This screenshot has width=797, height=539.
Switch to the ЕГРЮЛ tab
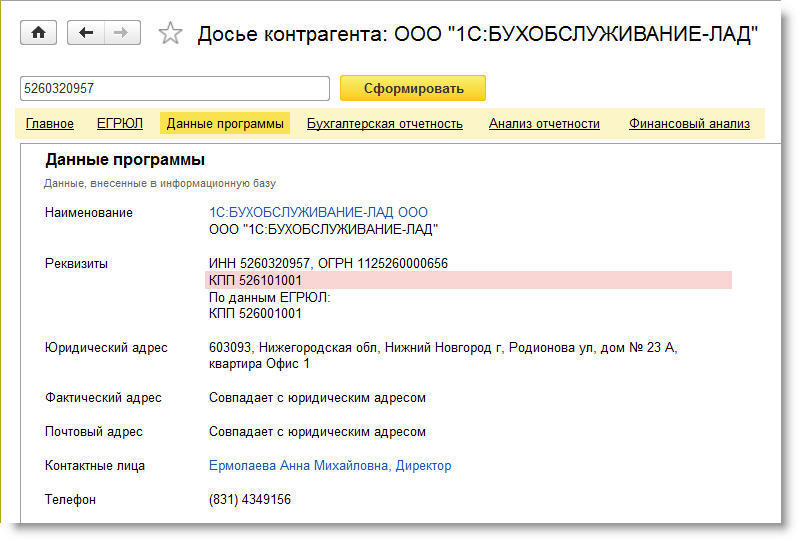tap(120, 124)
